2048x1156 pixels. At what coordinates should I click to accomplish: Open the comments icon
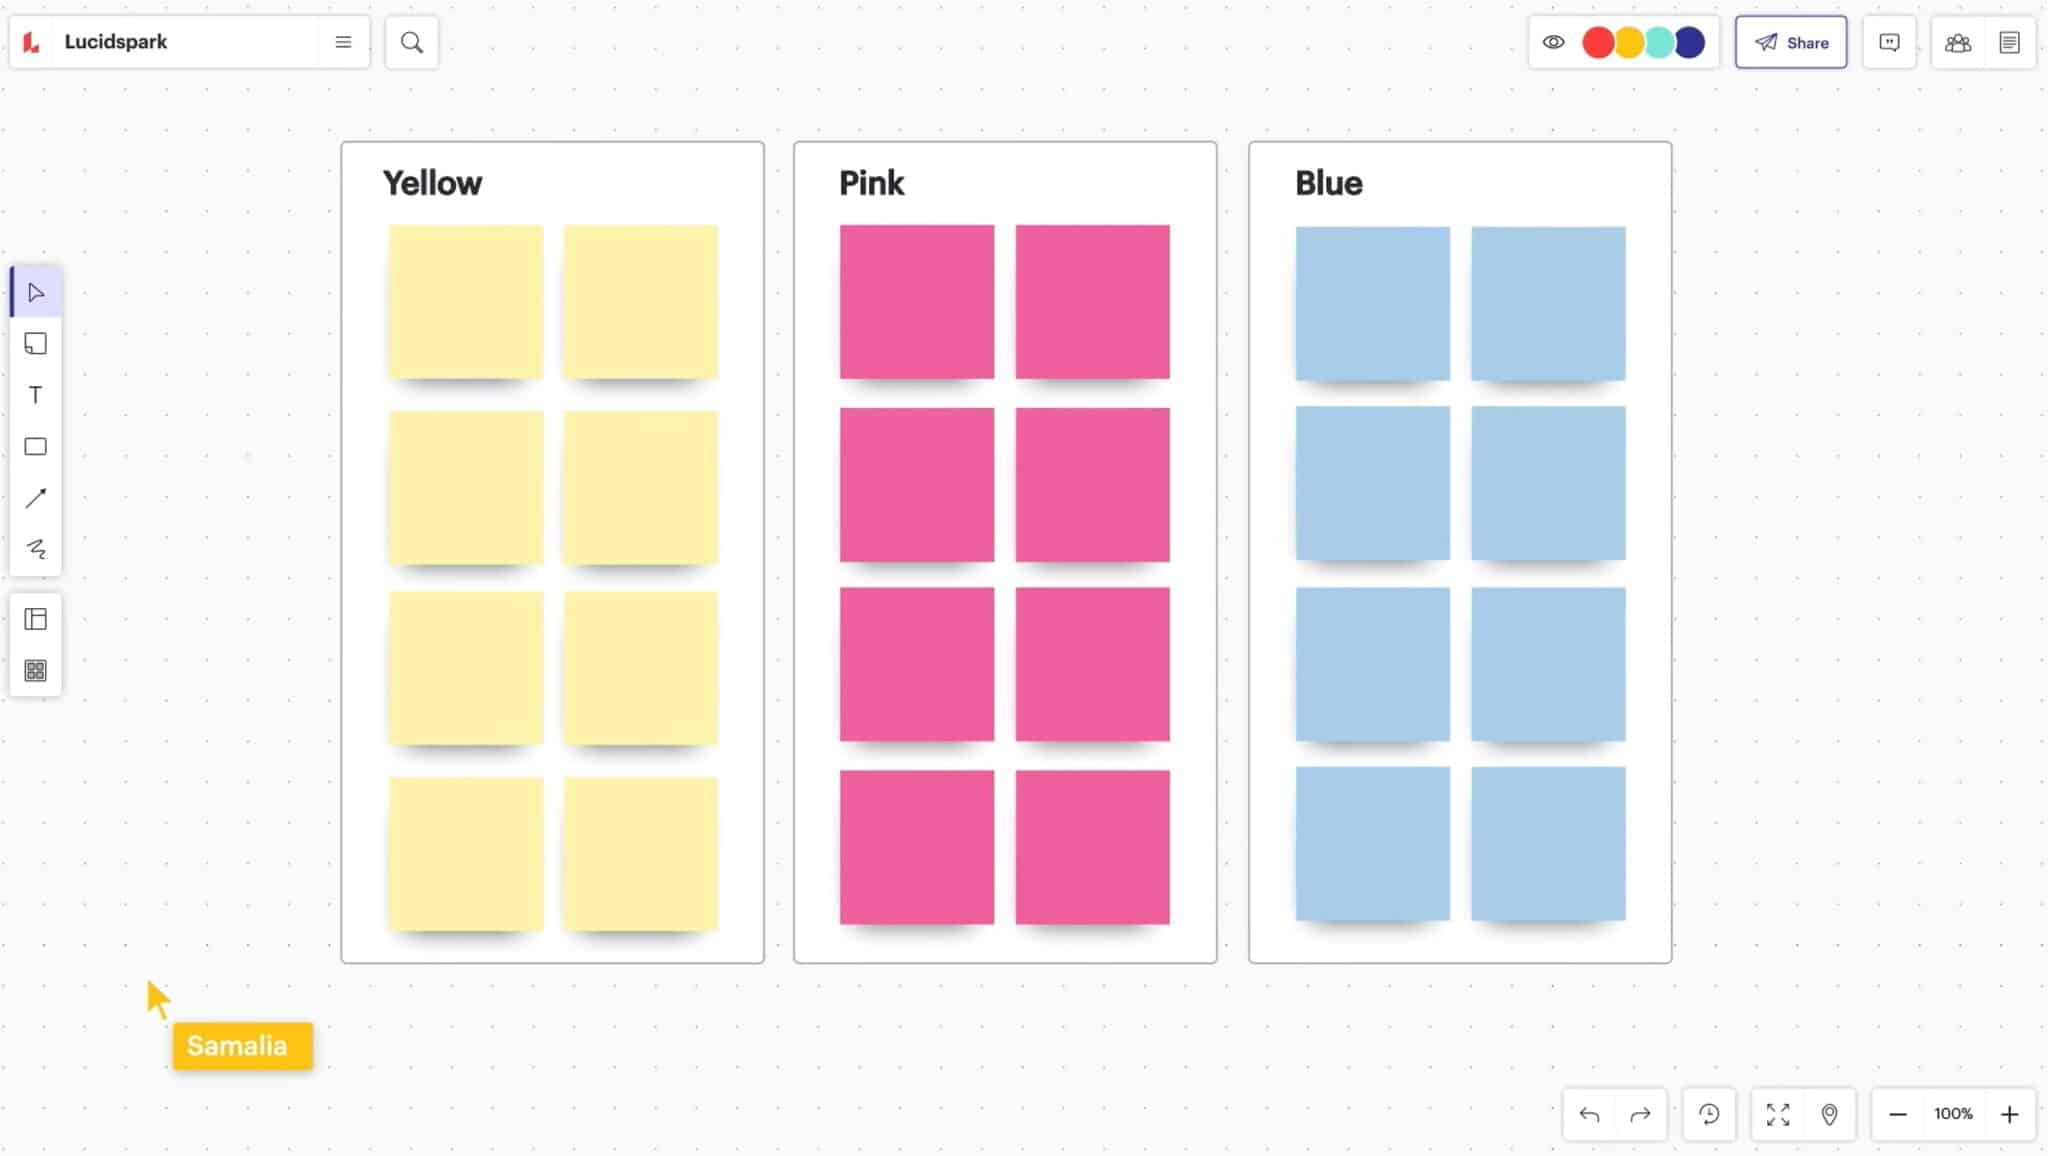1888,42
